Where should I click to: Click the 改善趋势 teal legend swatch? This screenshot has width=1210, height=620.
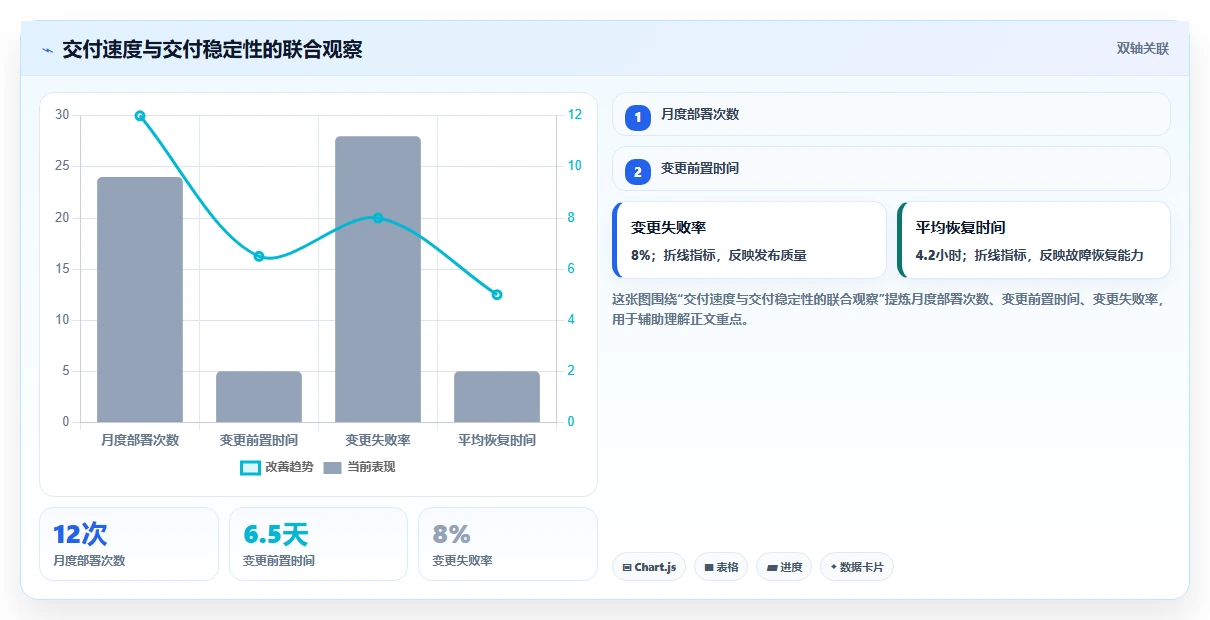pos(250,467)
